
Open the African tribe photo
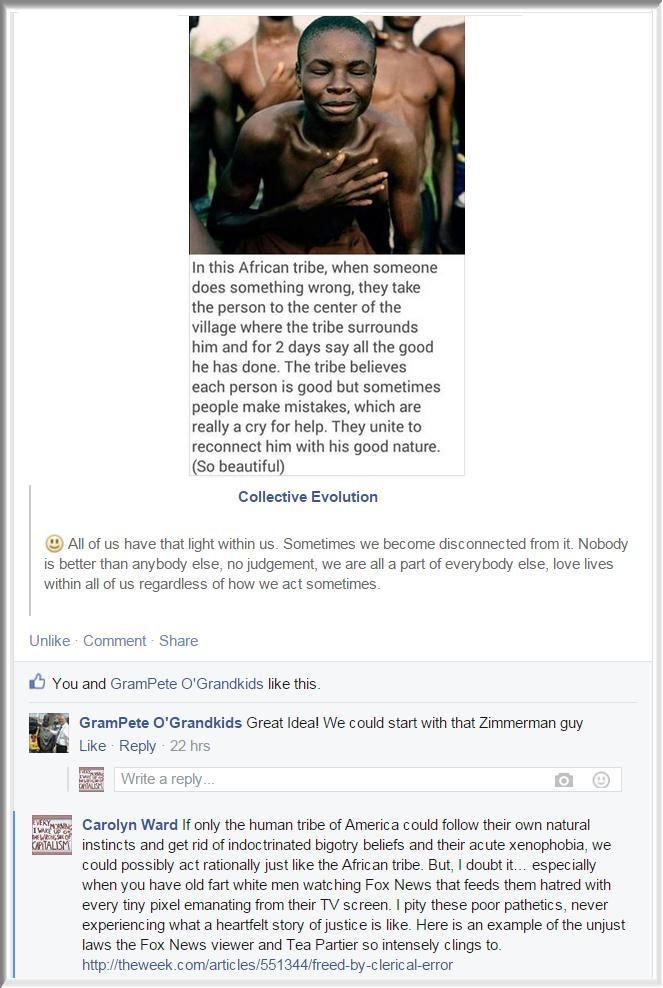(326, 135)
